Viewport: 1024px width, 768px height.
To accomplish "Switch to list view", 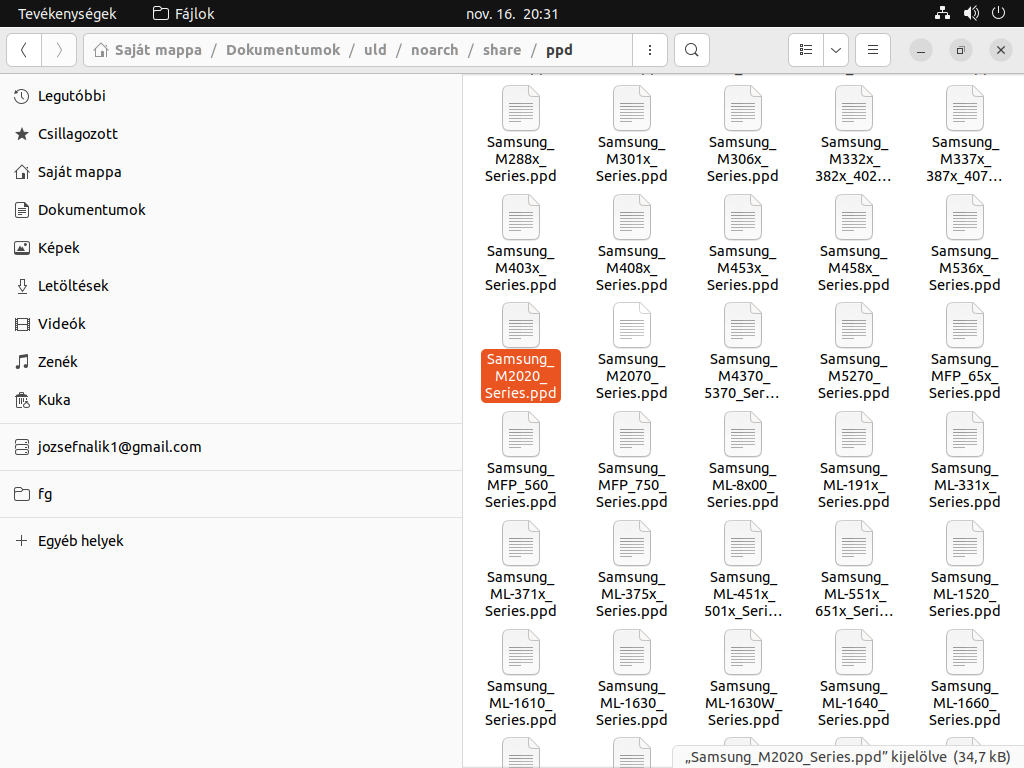I will click(x=806, y=50).
